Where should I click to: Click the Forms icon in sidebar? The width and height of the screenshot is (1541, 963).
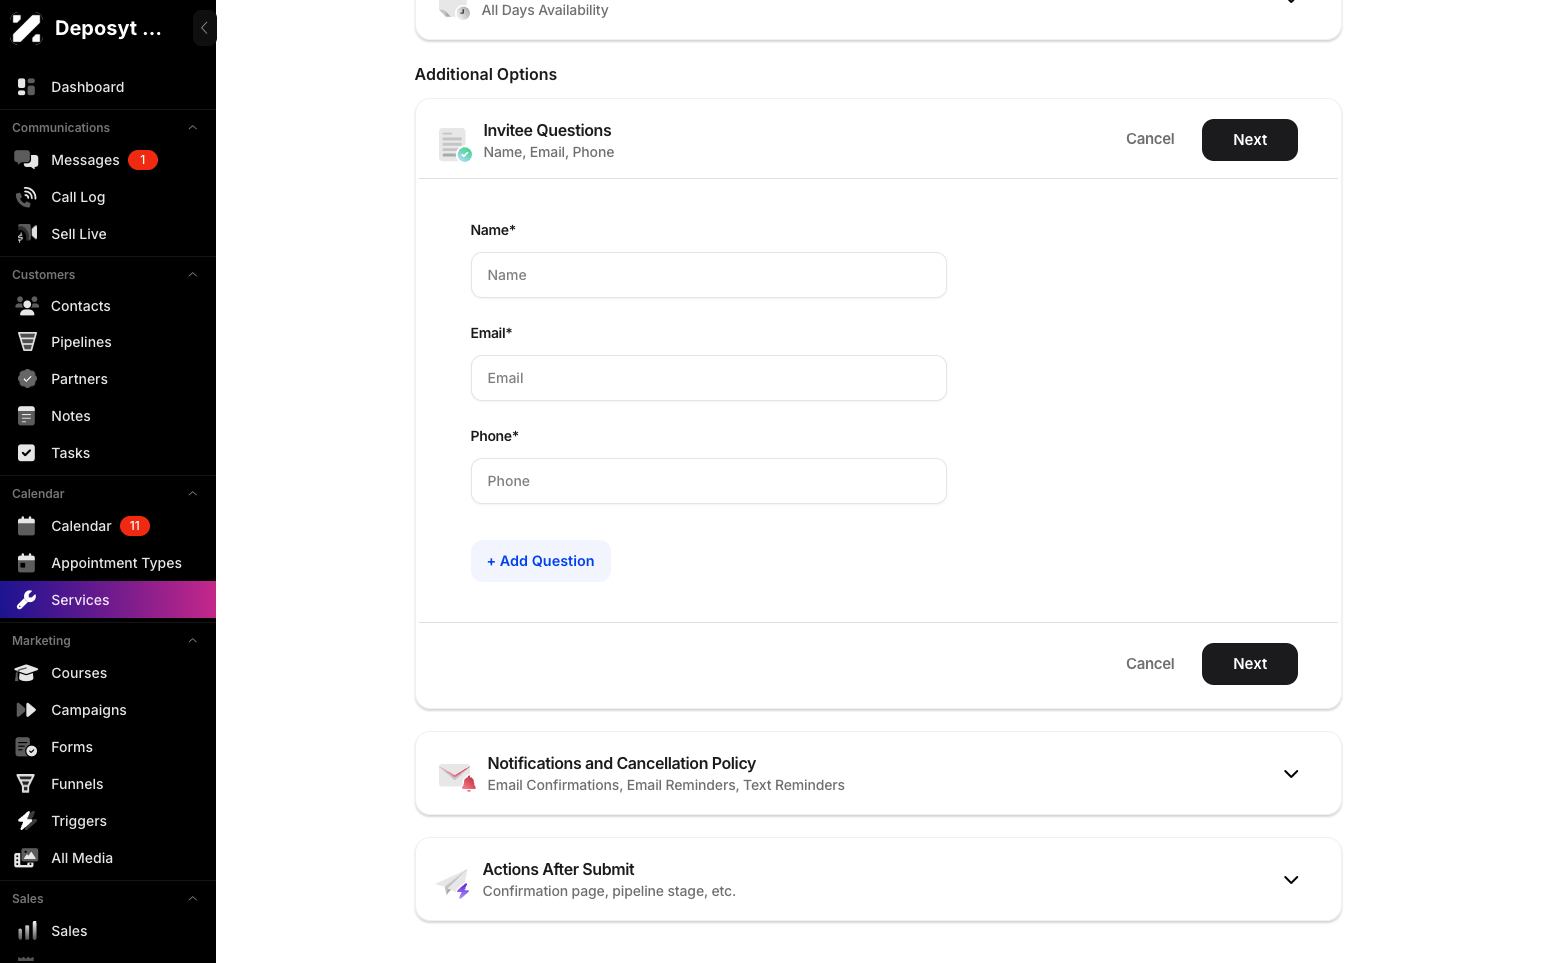(27, 747)
